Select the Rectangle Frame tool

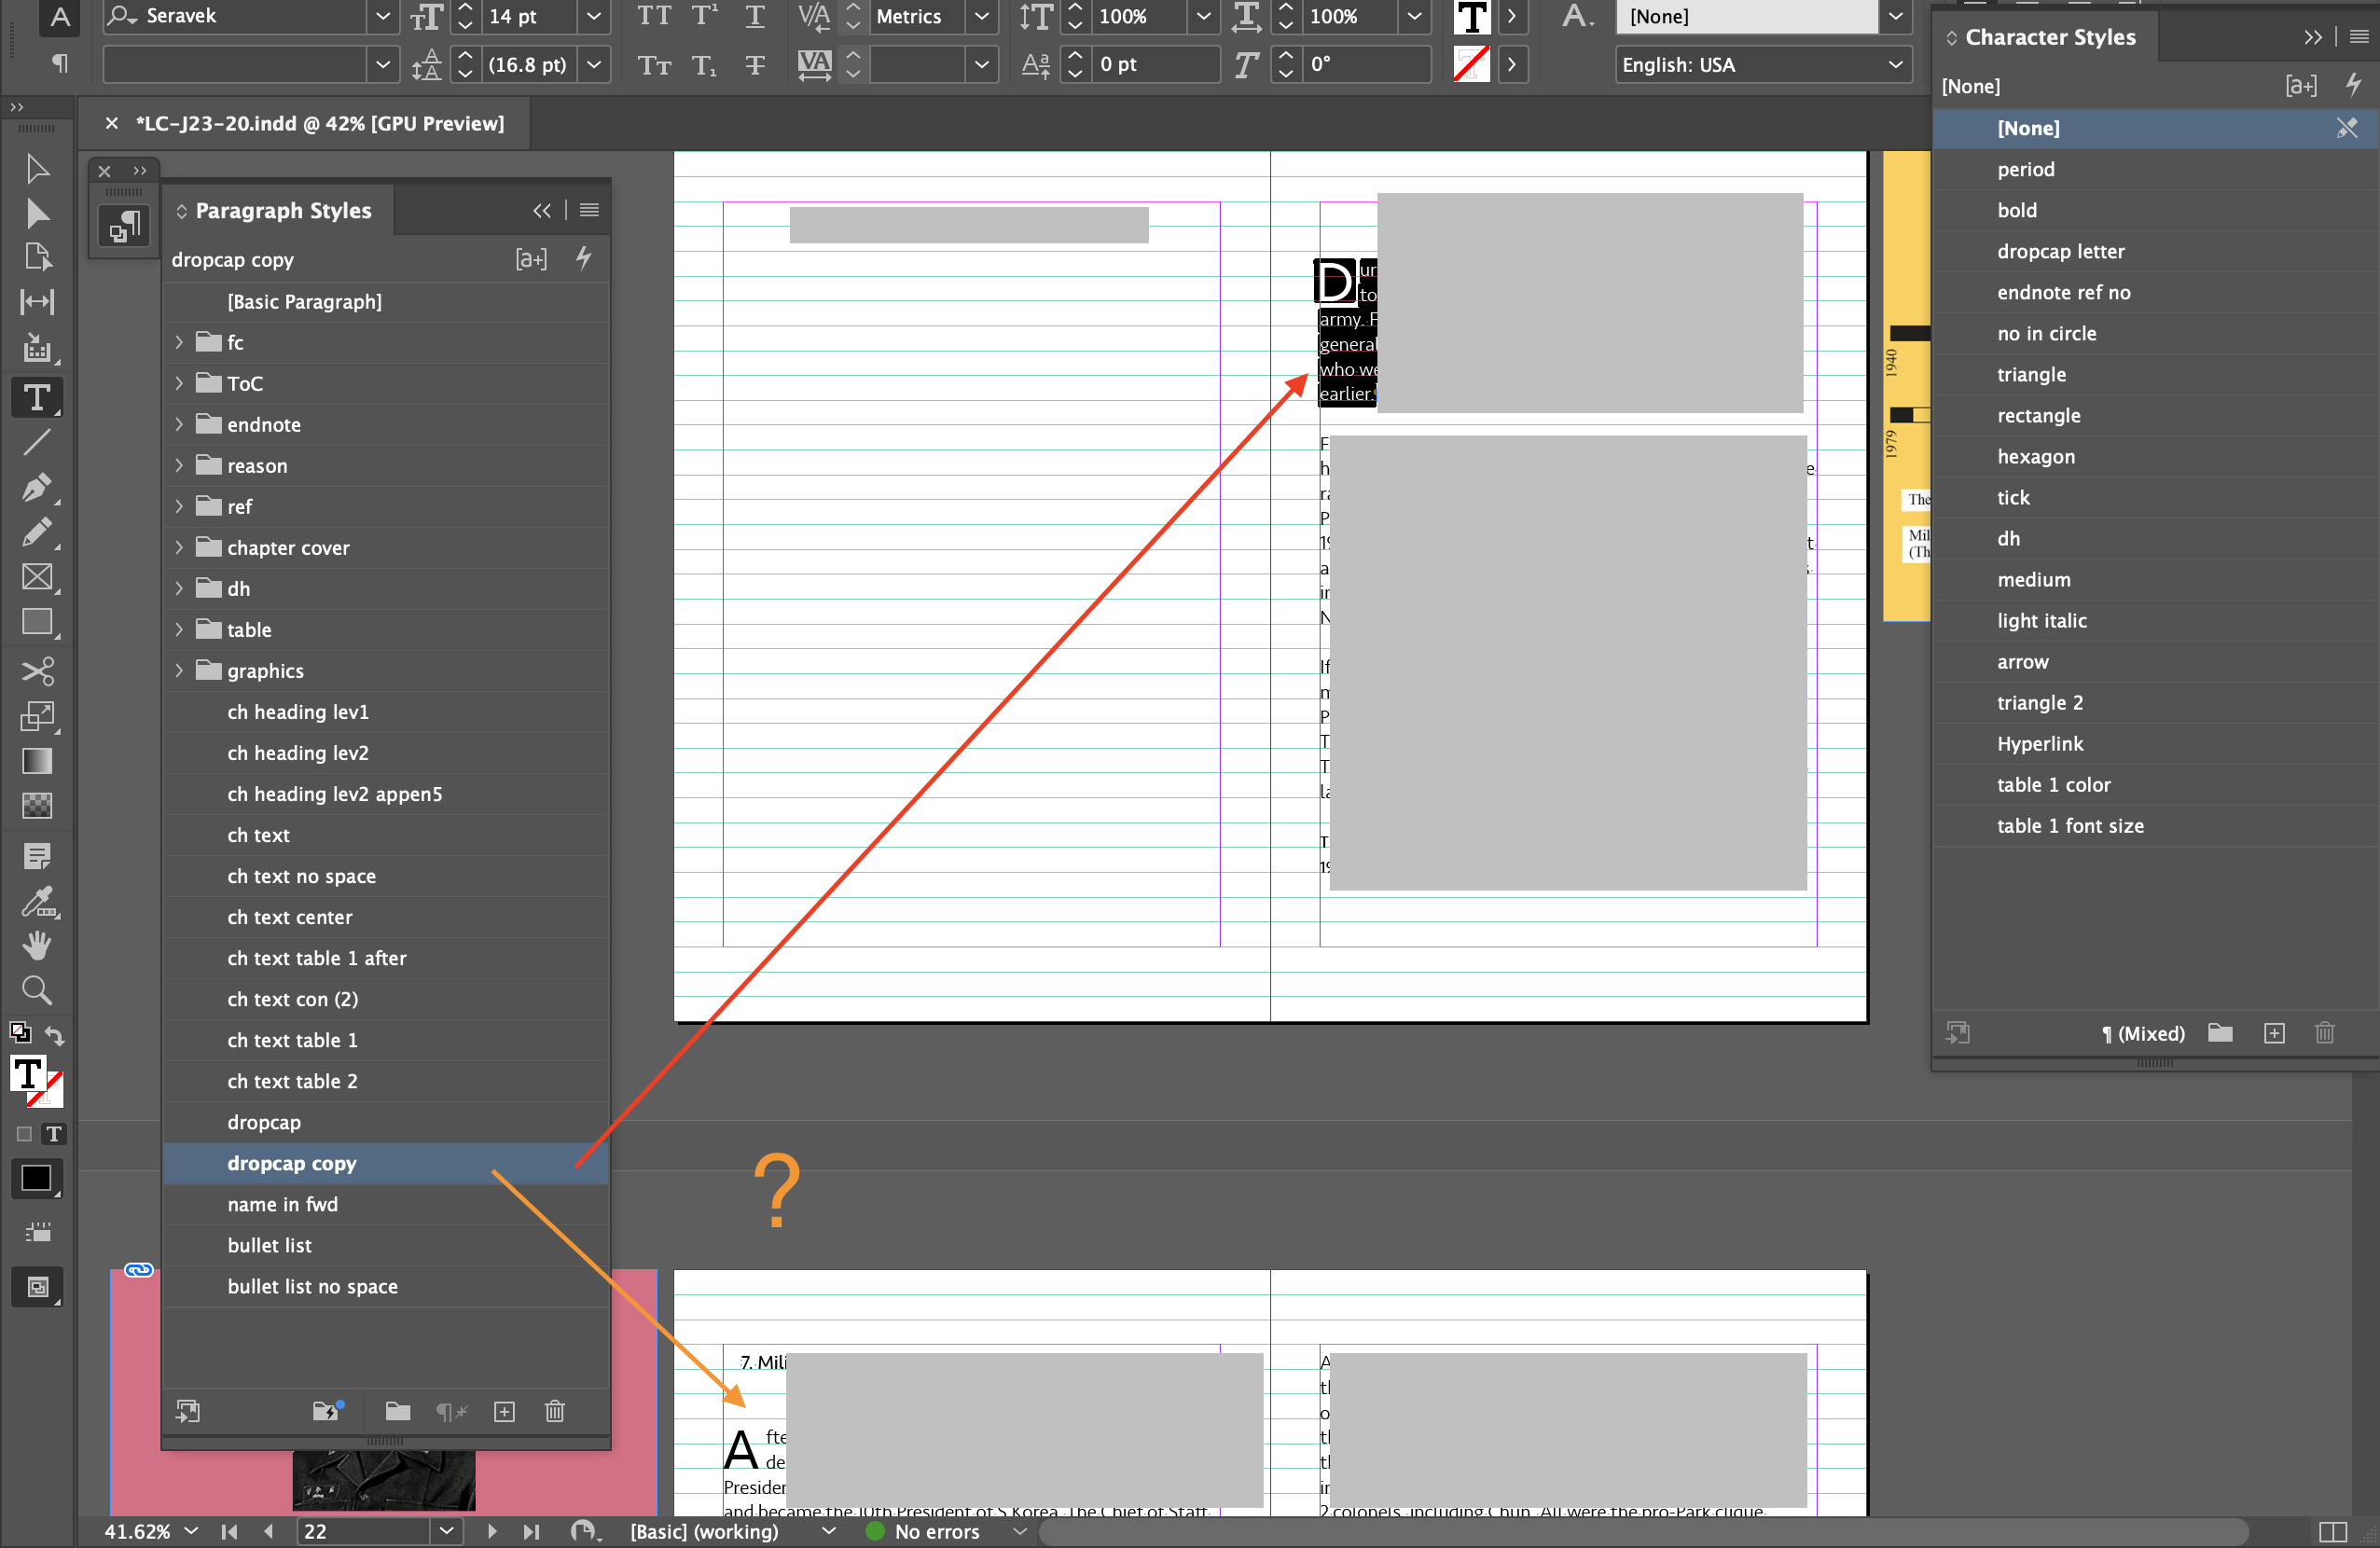(x=37, y=578)
